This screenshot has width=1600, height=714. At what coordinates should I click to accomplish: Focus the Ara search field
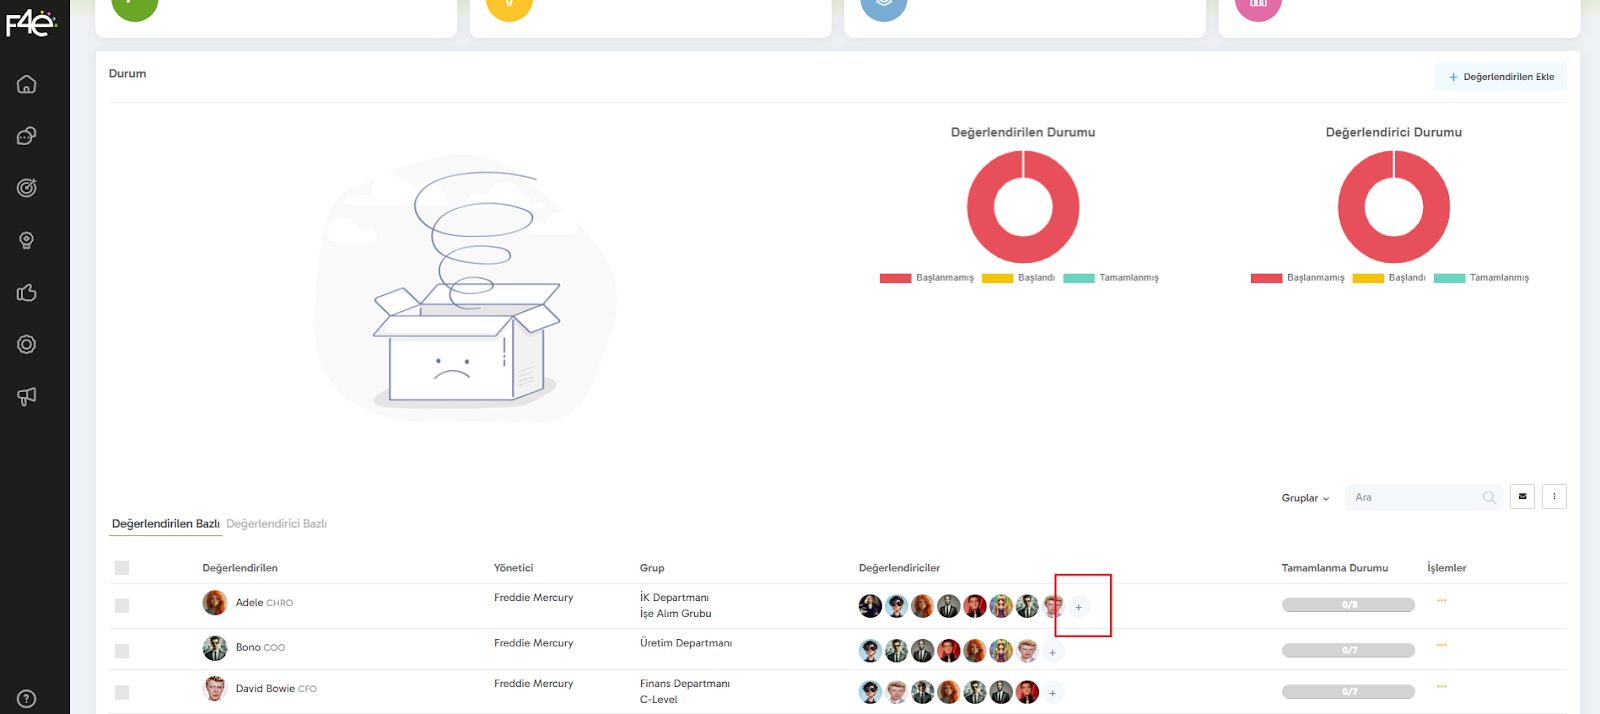pyautogui.click(x=1415, y=497)
